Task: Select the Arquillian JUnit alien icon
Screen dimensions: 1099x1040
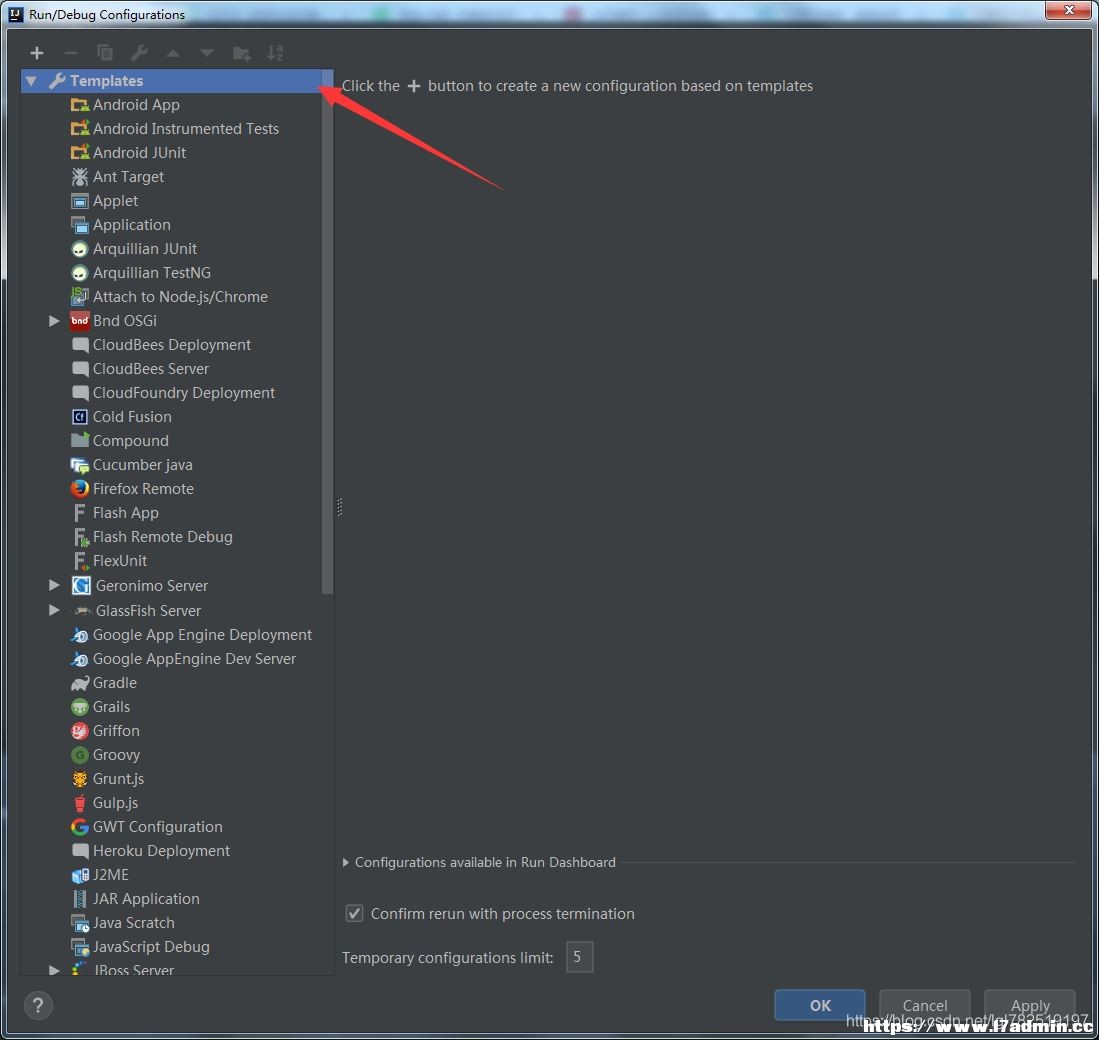Action: click(x=80, y=249)
